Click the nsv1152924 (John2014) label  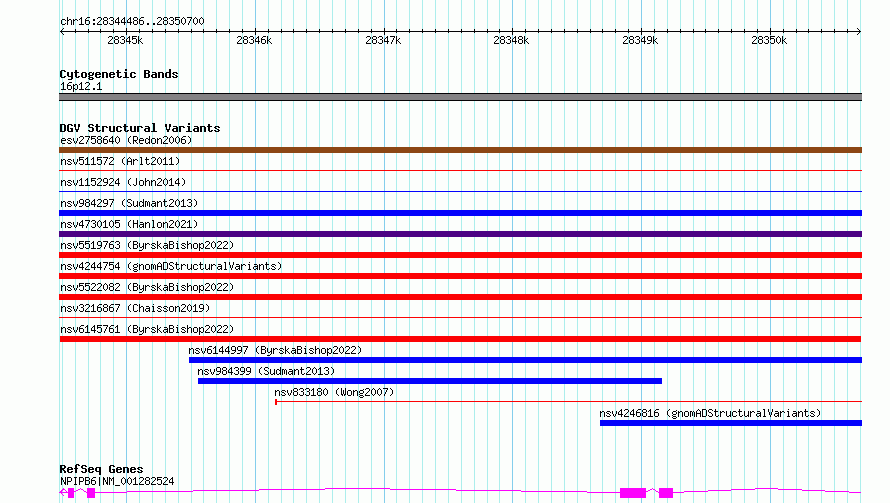[123, 182]
